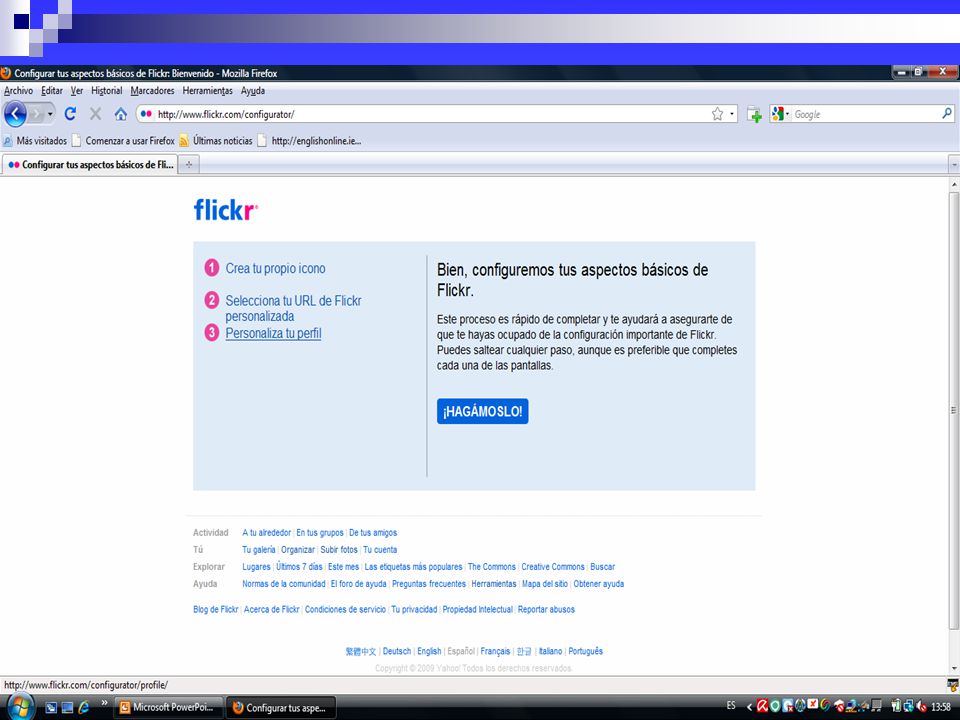
Task: Open the Historial menu
Action: (x=107, y=91)
